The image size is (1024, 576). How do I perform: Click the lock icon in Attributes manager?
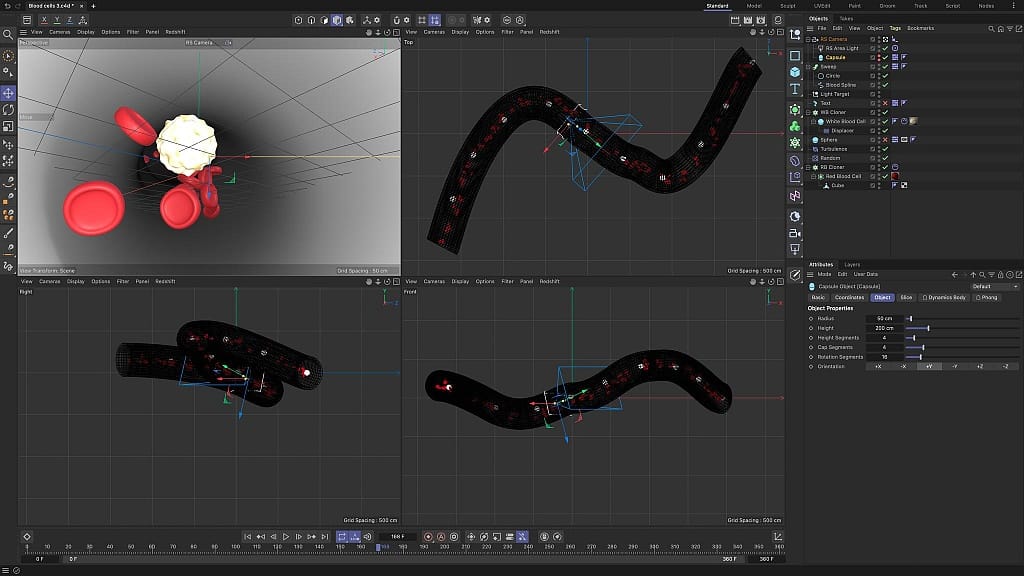[x=1000, y=275]
